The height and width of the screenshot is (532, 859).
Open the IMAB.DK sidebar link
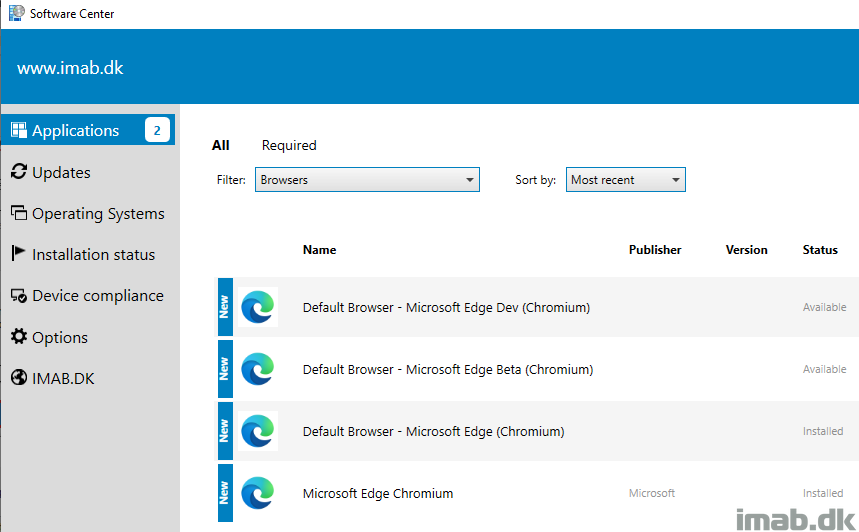click(63, 378)
